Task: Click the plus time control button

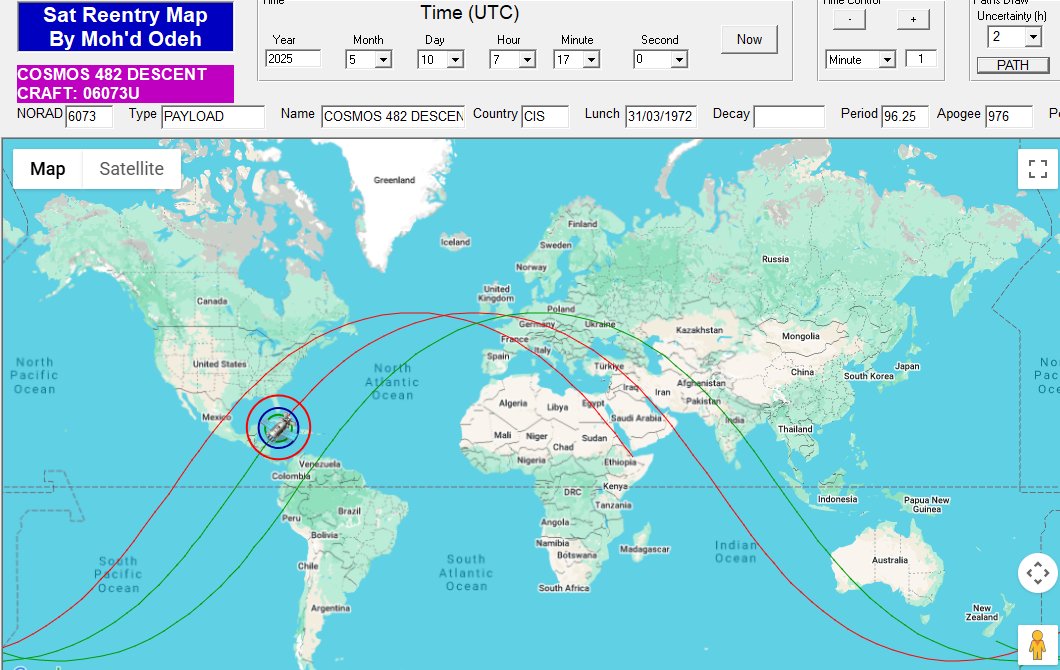Action: pos(912,19)
